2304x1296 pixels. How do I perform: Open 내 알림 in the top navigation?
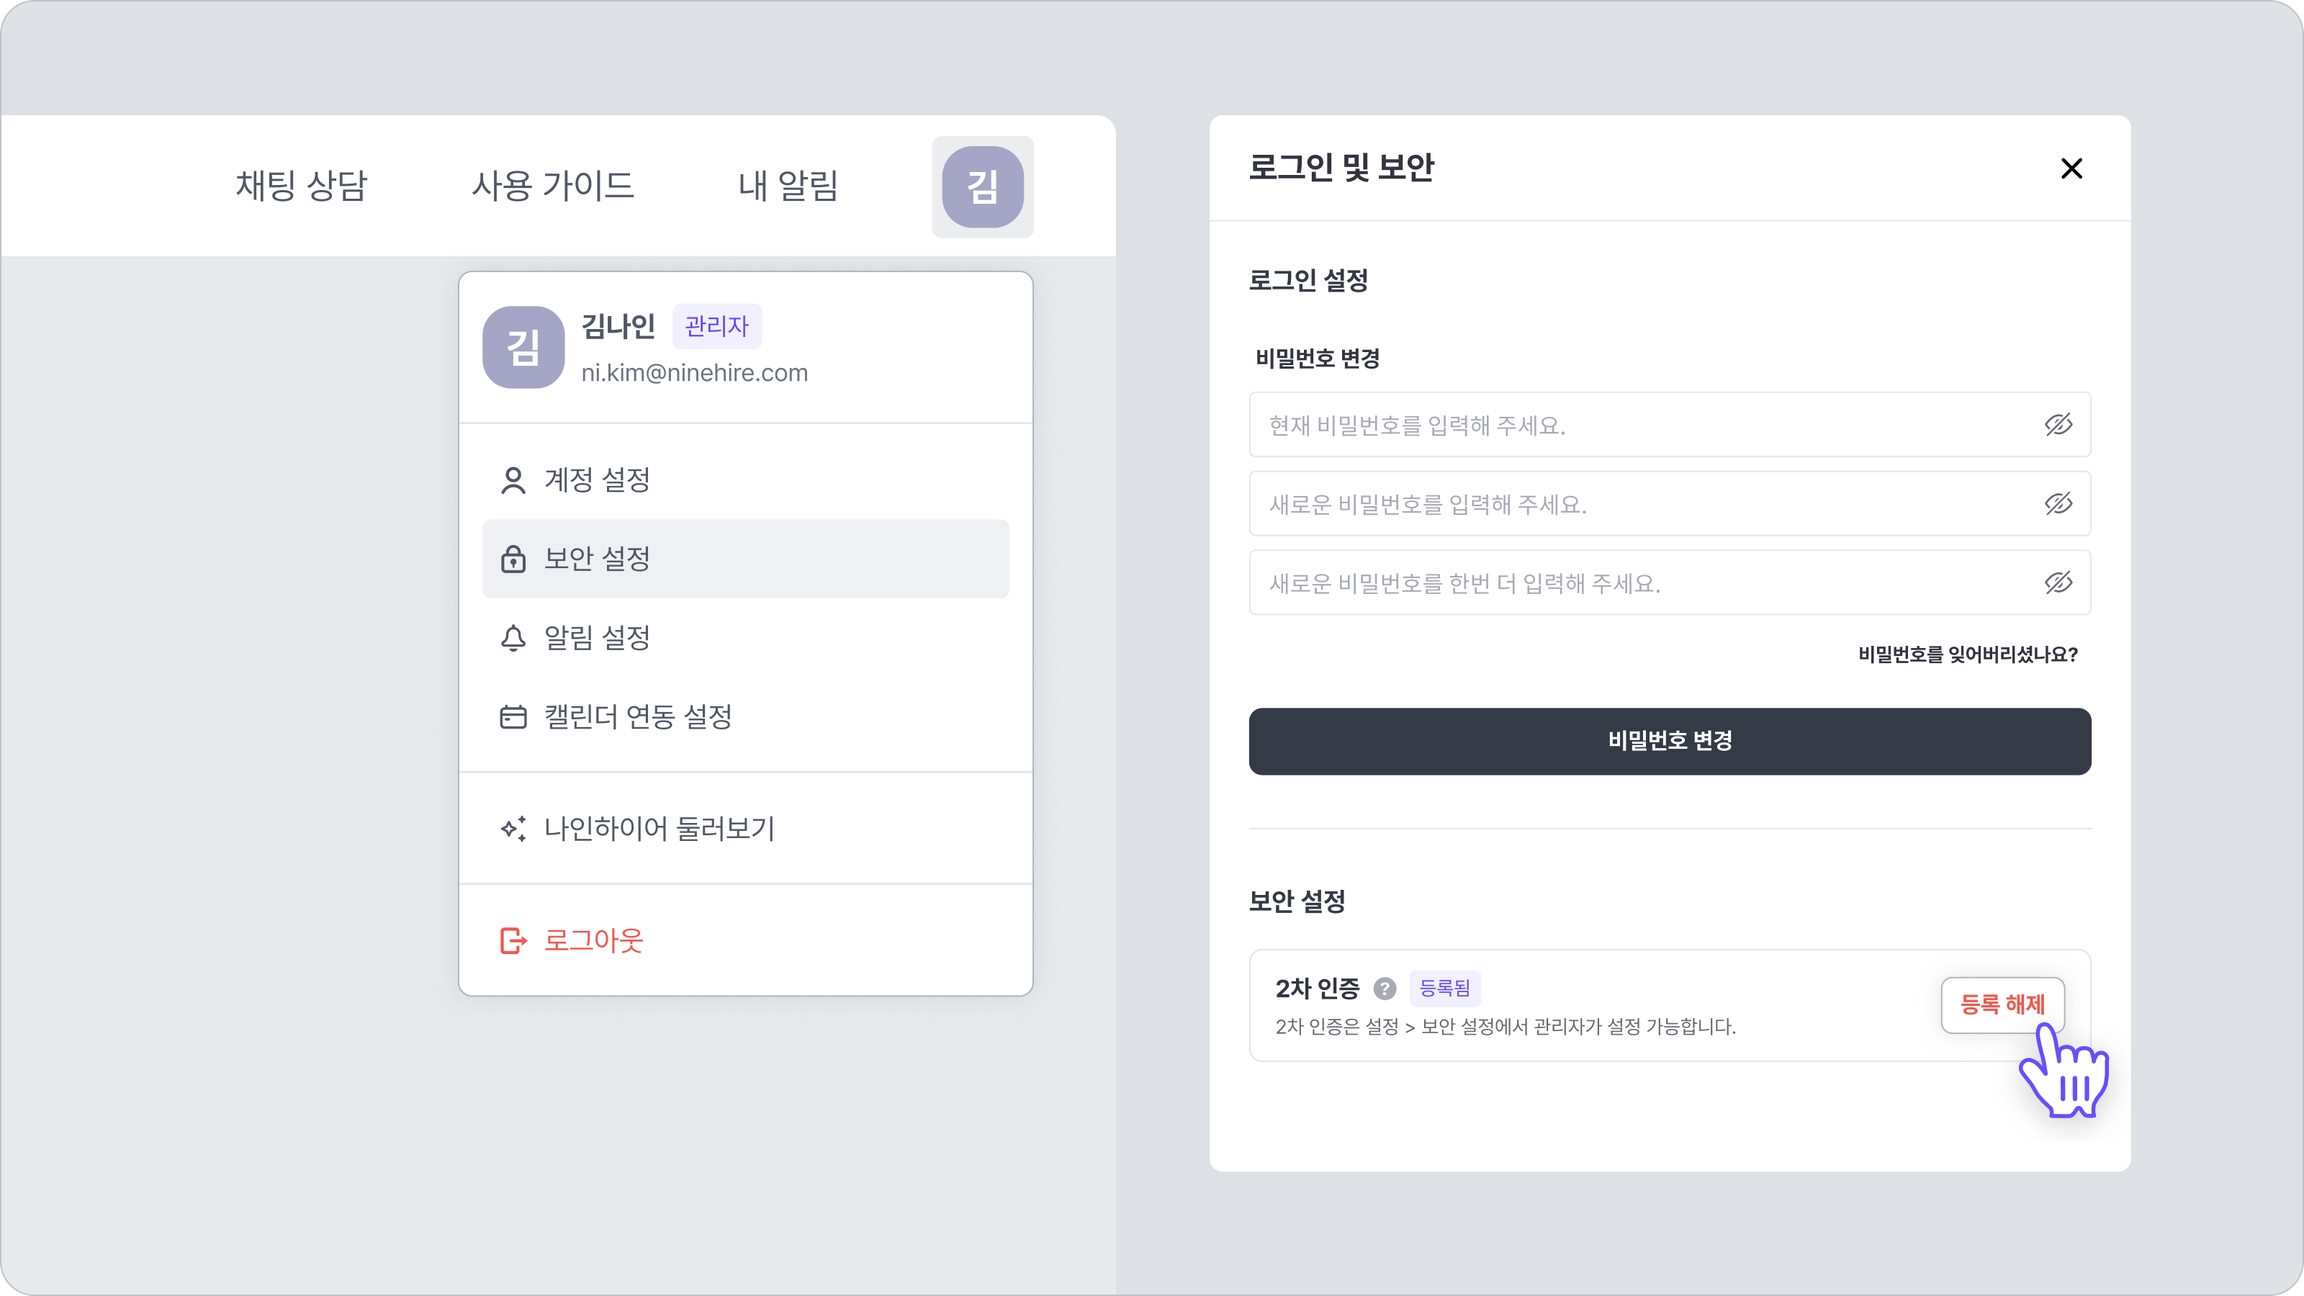788,186
